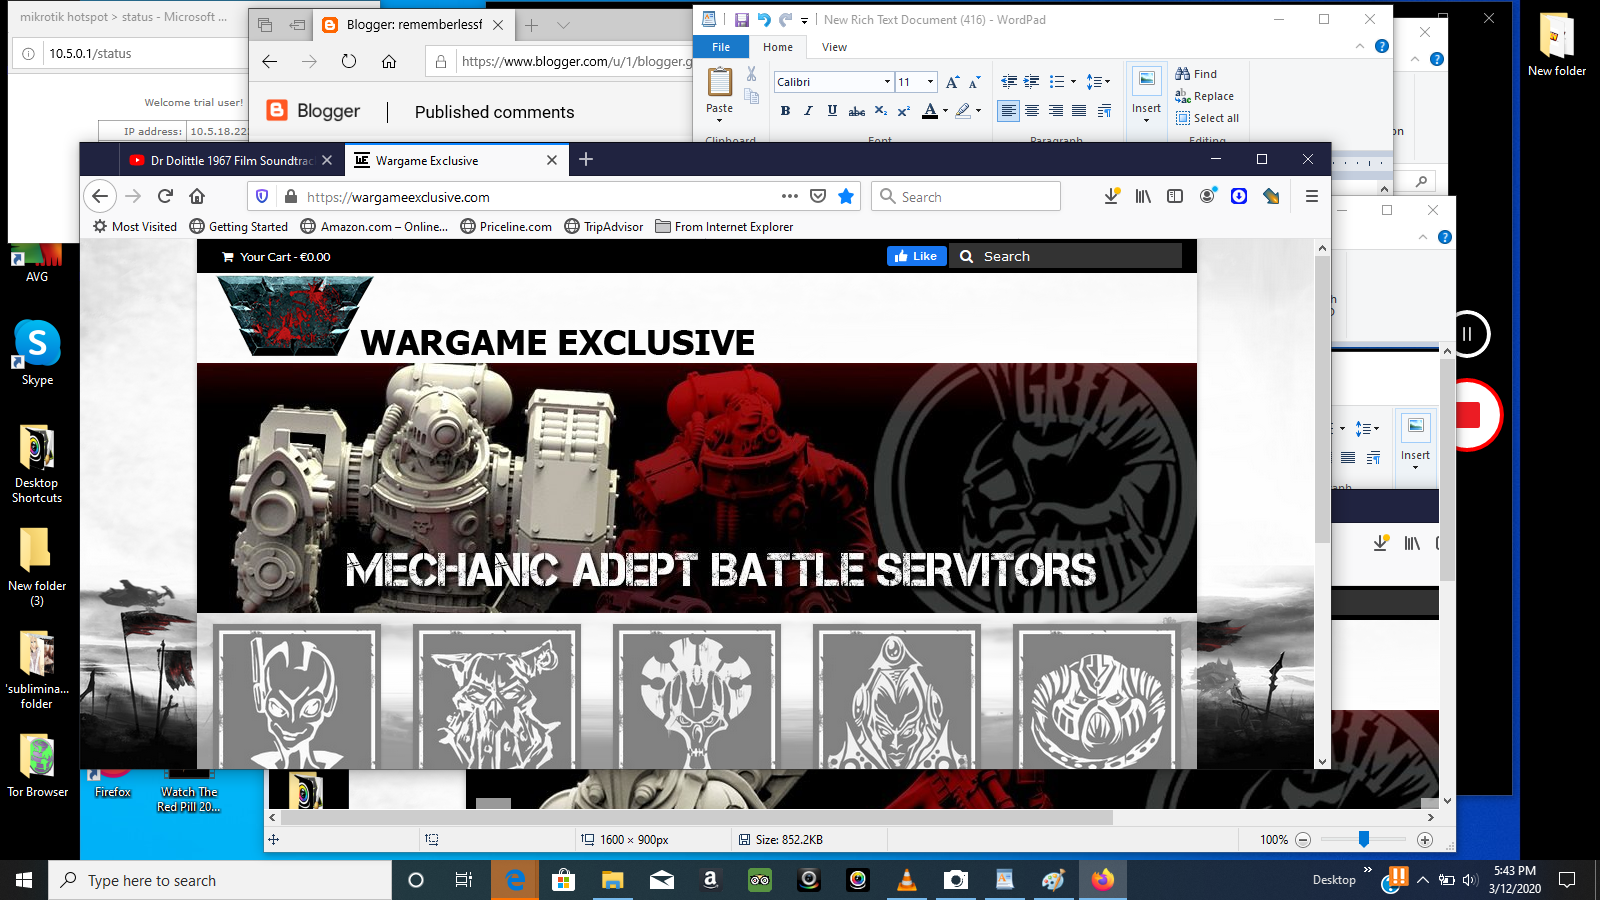Switch to Dr Dolittle 1967 Film Soundtrack tab
1600x900 pixels.
coord(232,160)
